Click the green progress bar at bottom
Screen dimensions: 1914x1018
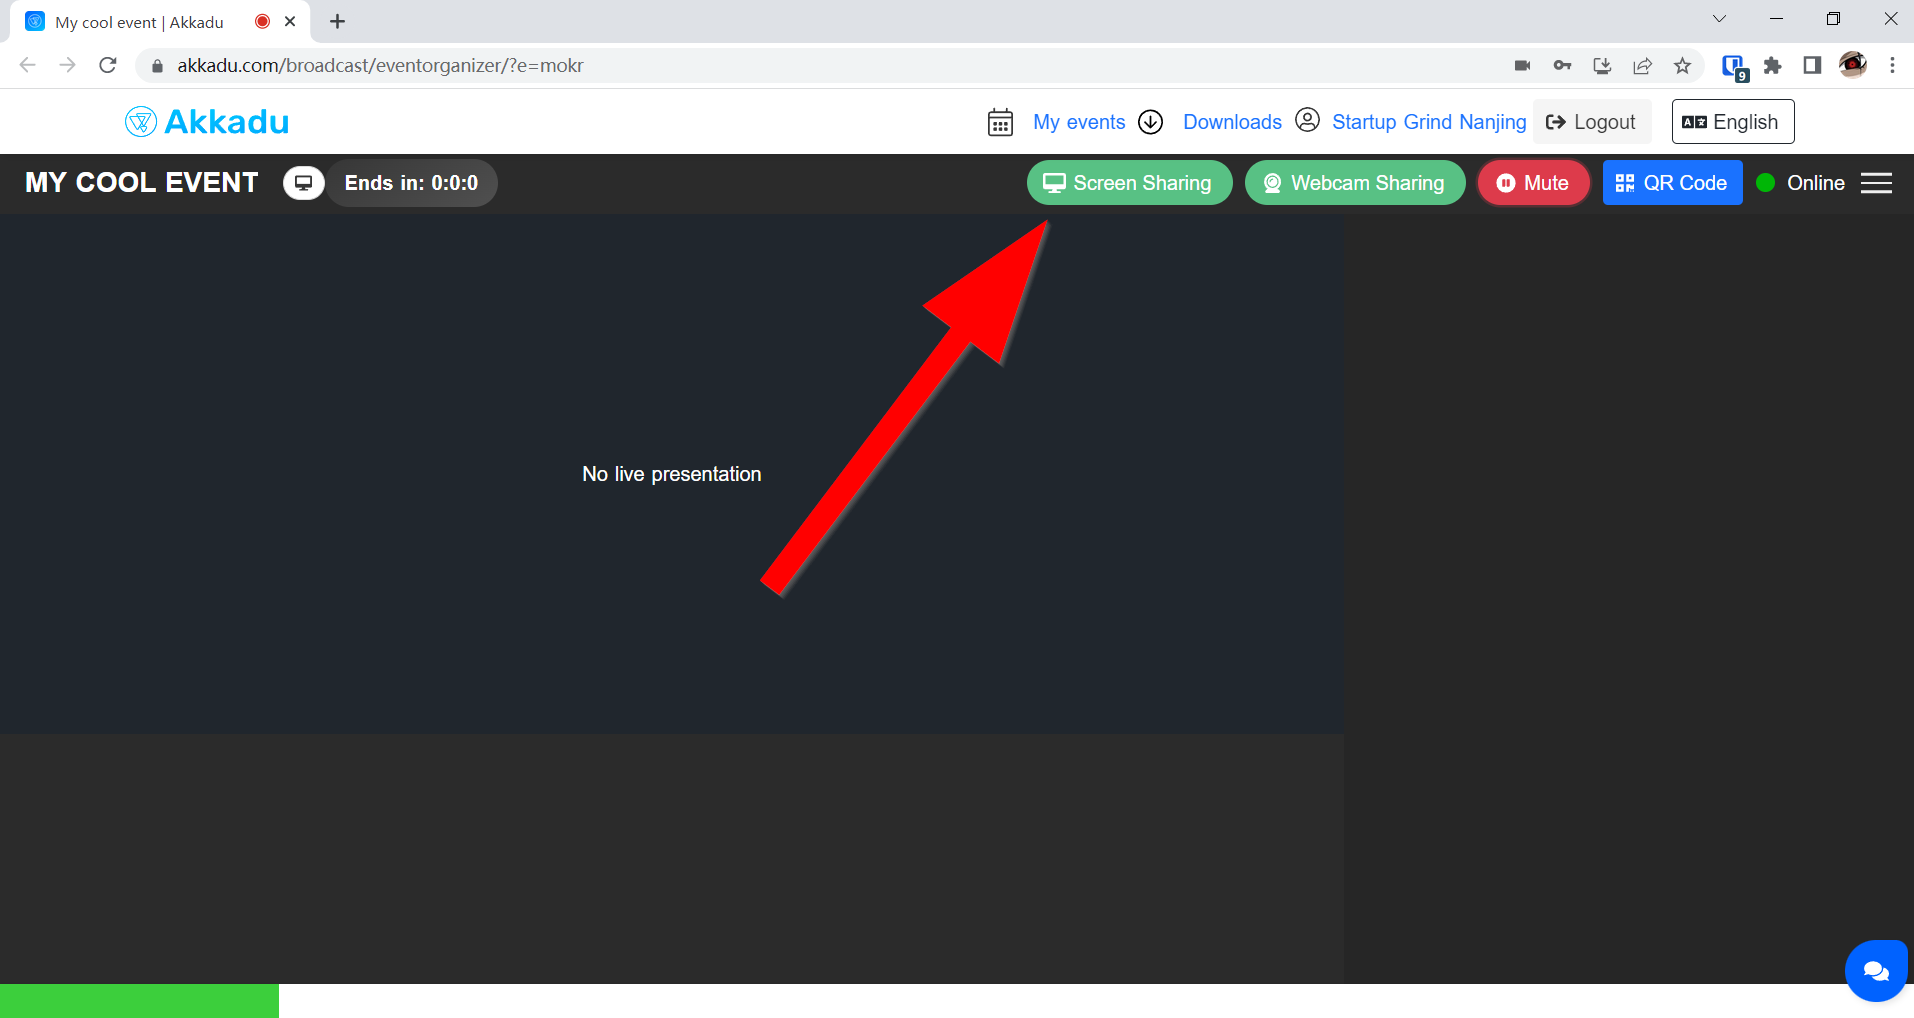(x=139, y=1001)
